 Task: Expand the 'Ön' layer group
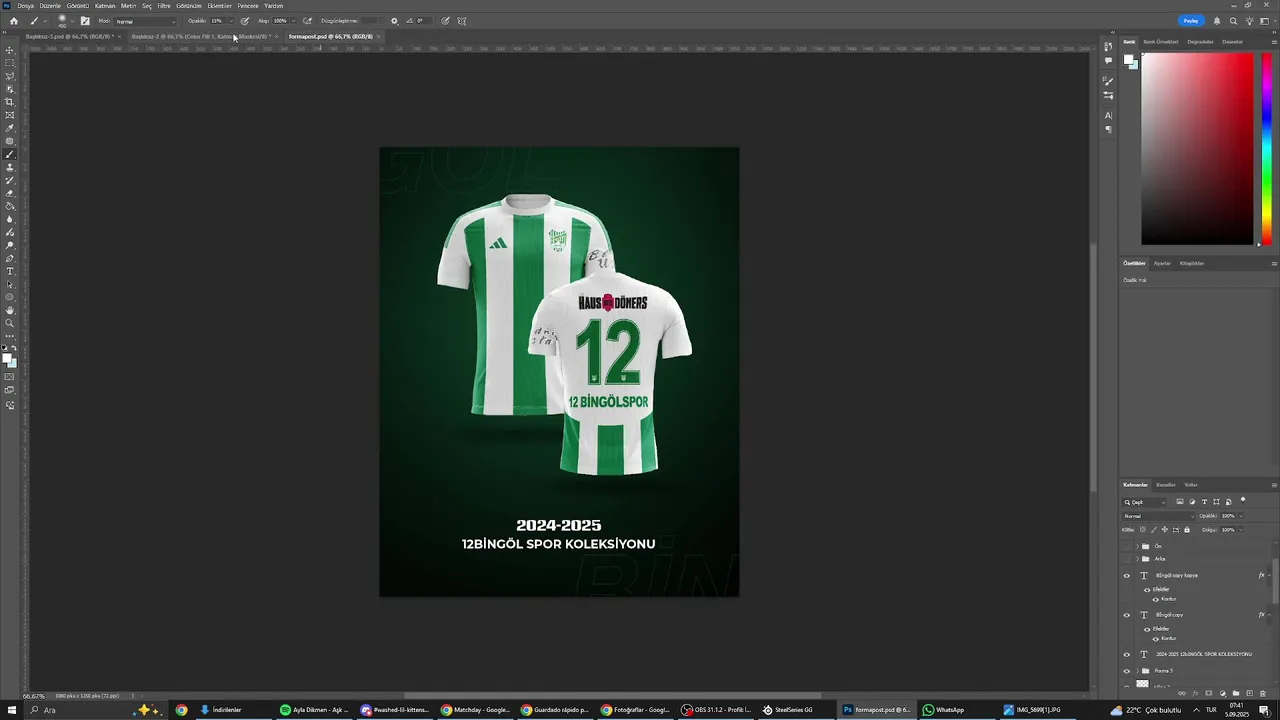[1137, 546]
